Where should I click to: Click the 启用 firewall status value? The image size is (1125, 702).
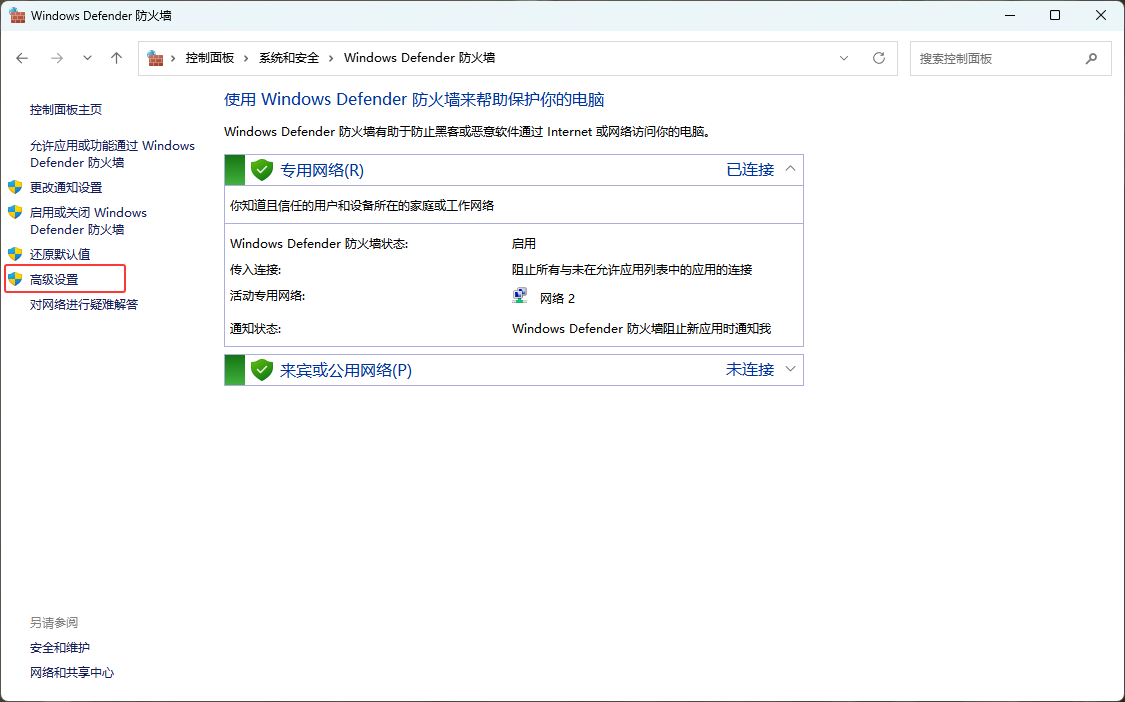point(524,244)
